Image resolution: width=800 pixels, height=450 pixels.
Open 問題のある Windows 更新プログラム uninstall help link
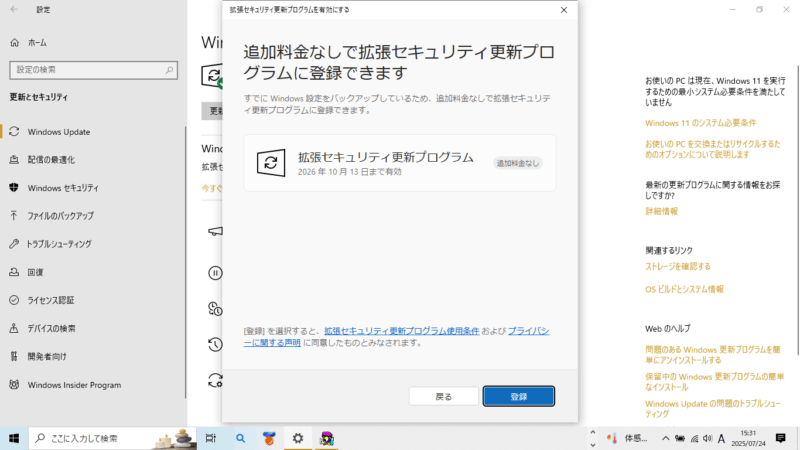click(x=712, y=355)
